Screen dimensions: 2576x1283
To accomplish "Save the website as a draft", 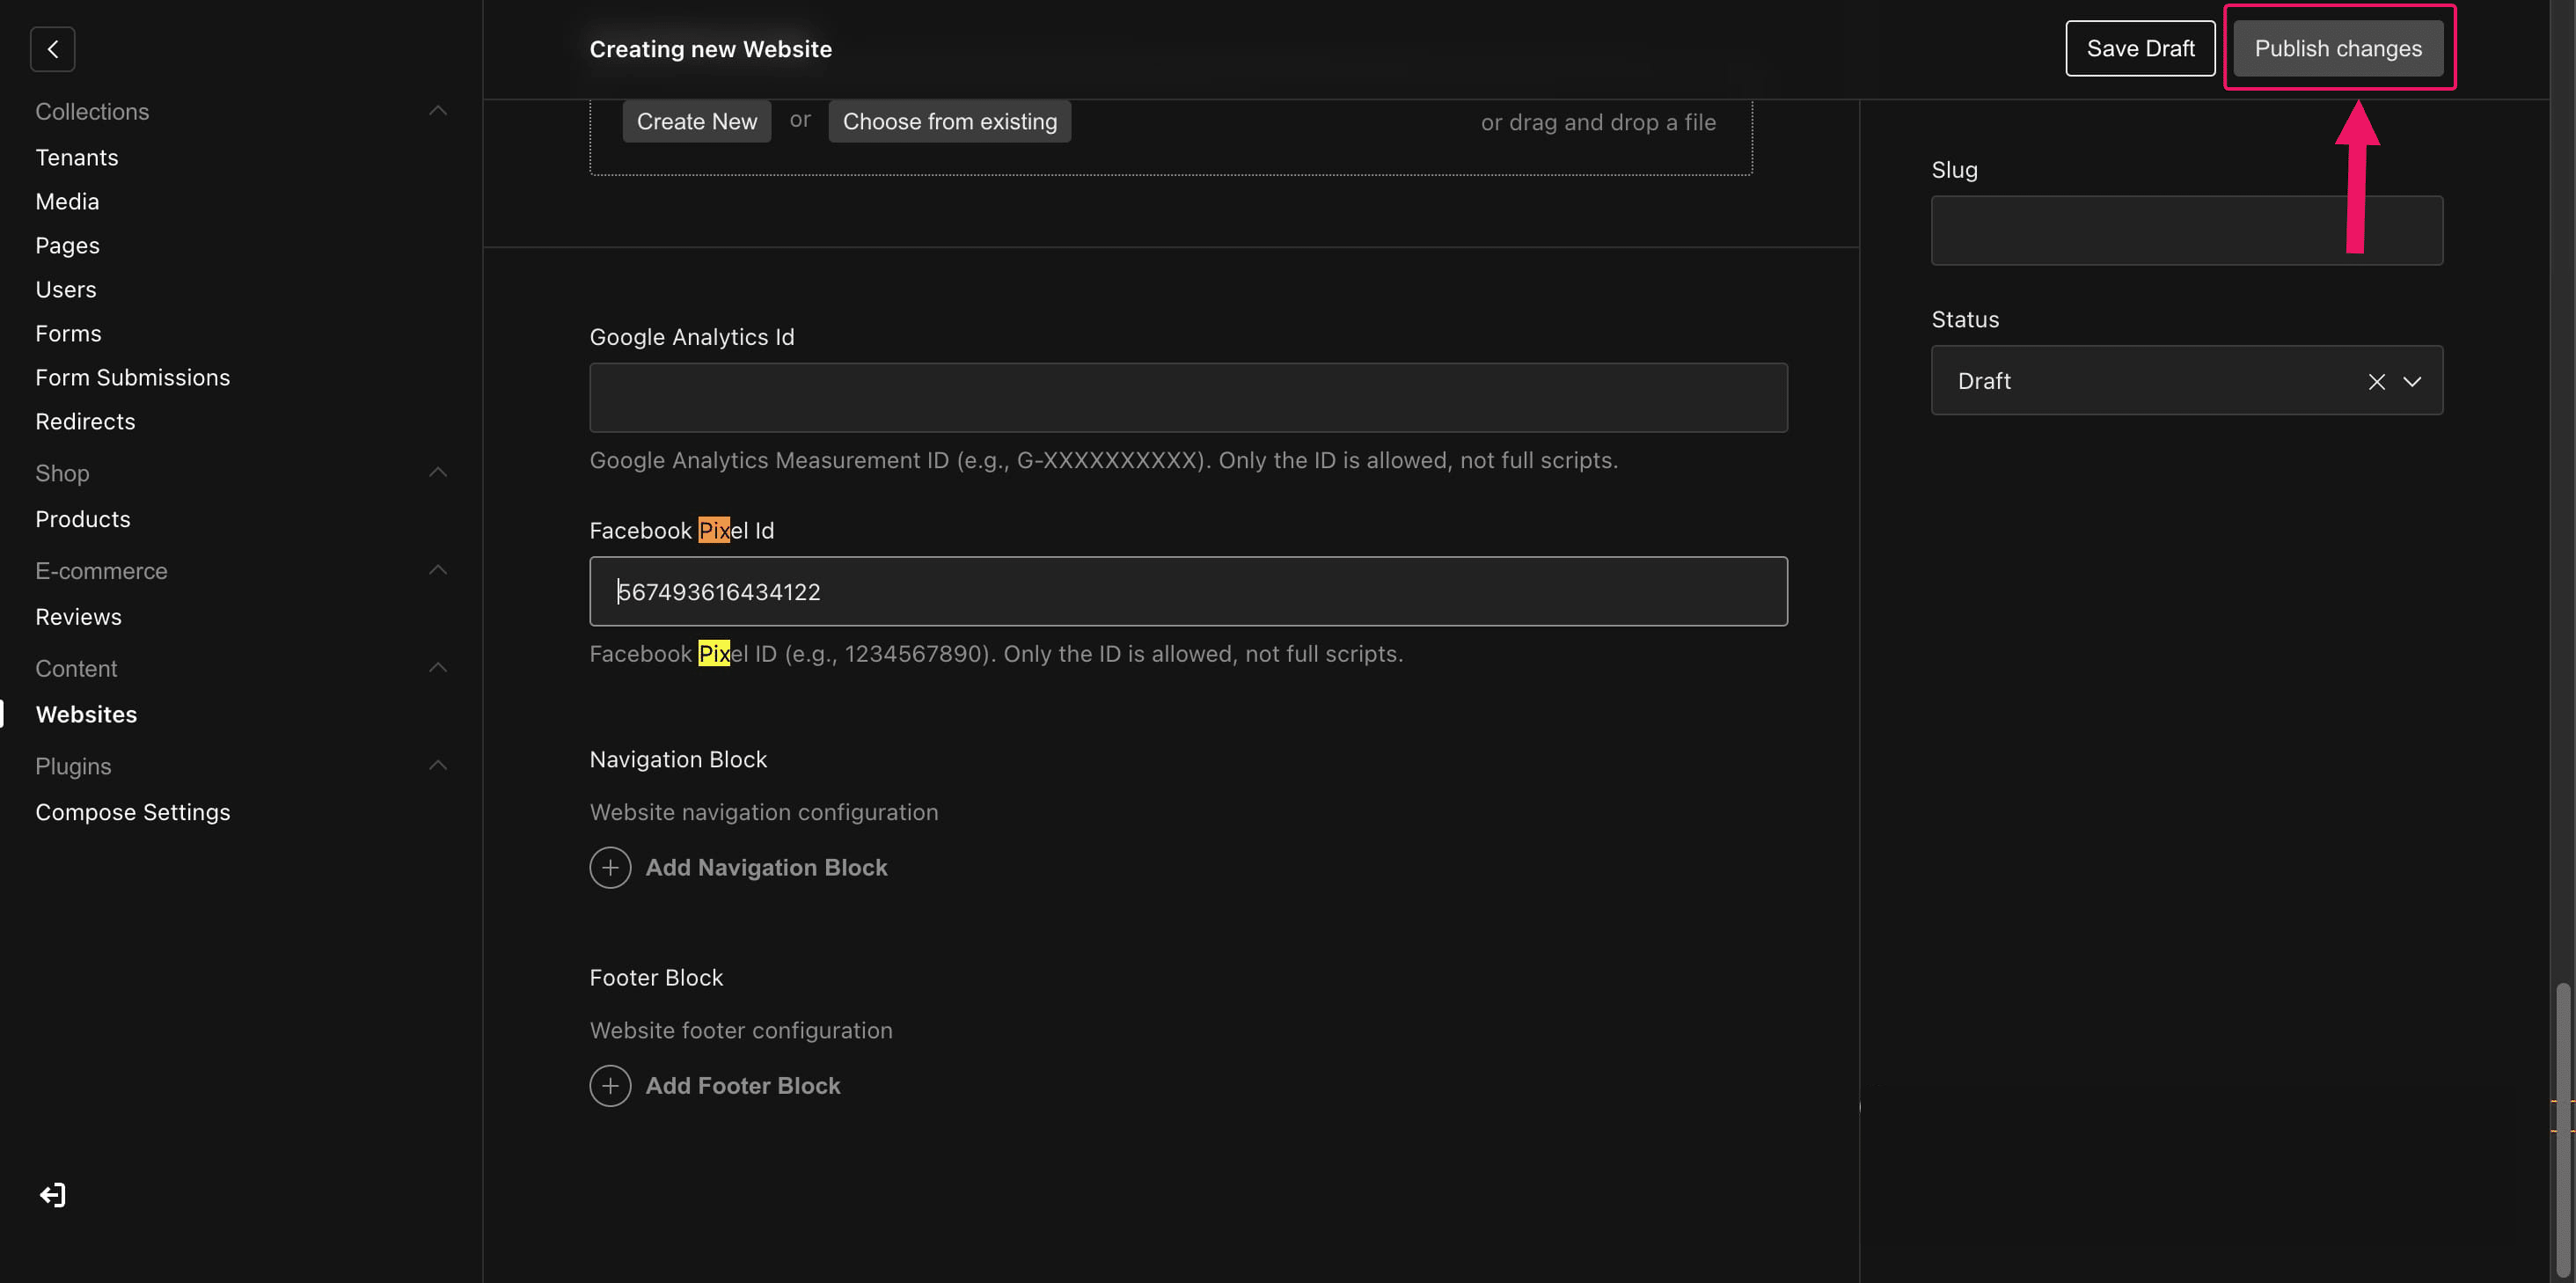I will pyautogui.click(x=2140, y=47).
